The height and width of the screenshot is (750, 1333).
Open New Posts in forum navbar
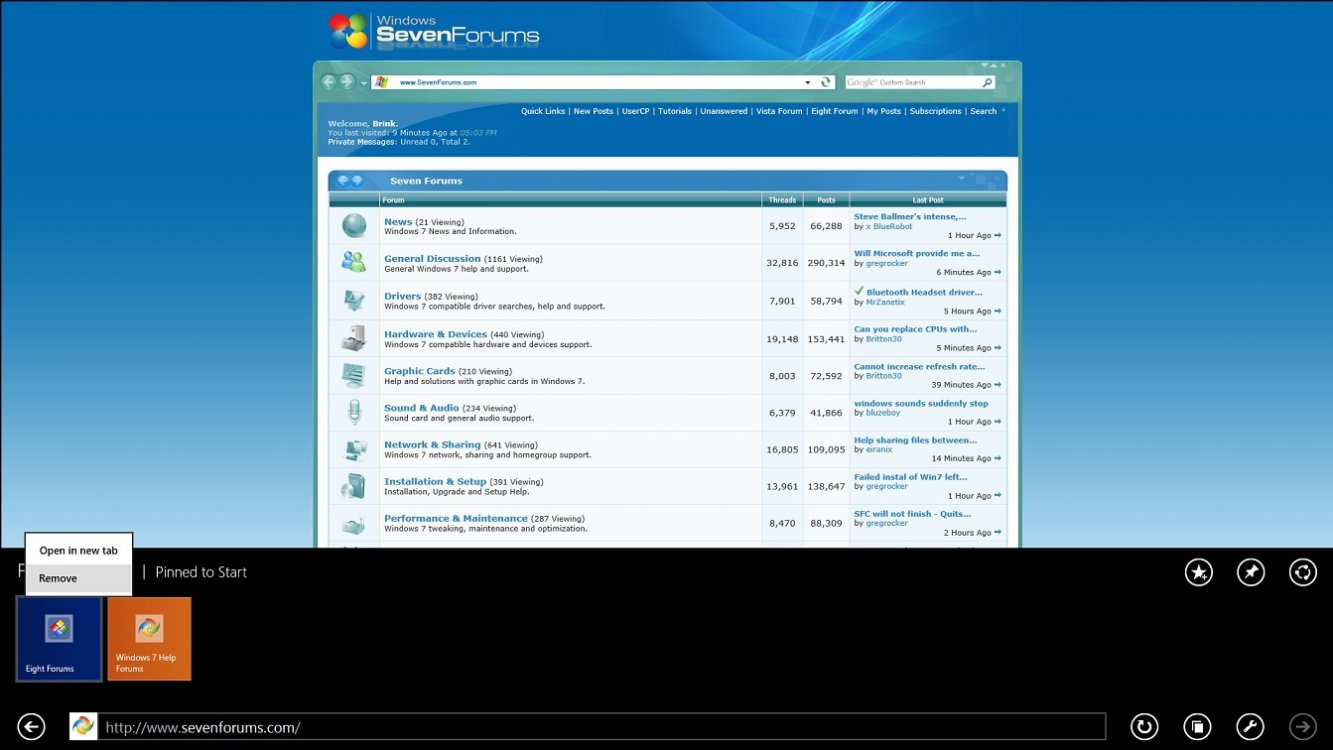(x=593, y=111)
